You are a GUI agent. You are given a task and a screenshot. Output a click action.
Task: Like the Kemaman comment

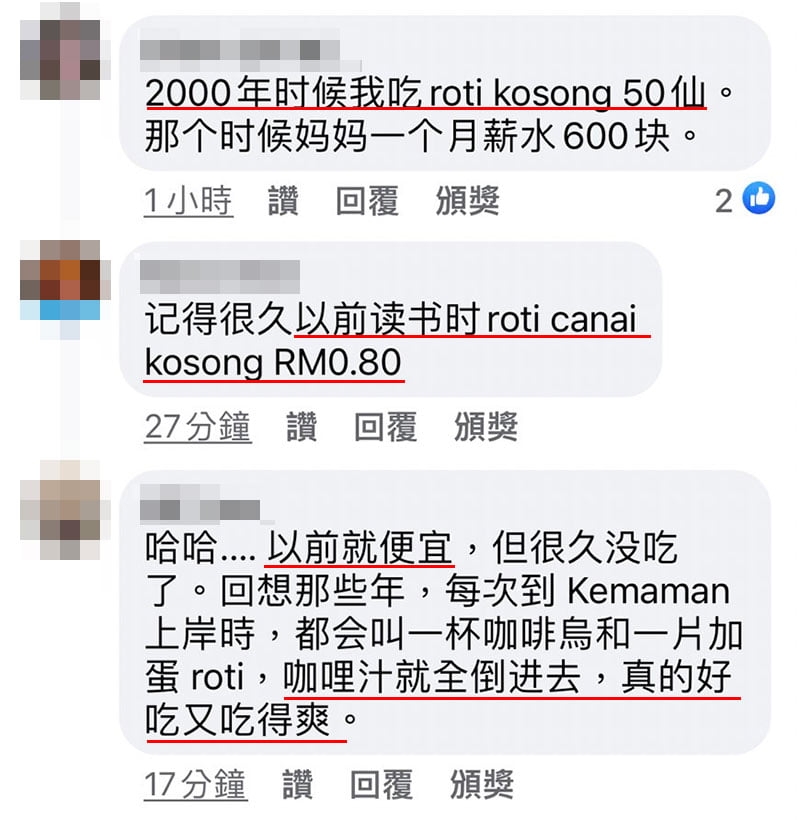point(298,784)
